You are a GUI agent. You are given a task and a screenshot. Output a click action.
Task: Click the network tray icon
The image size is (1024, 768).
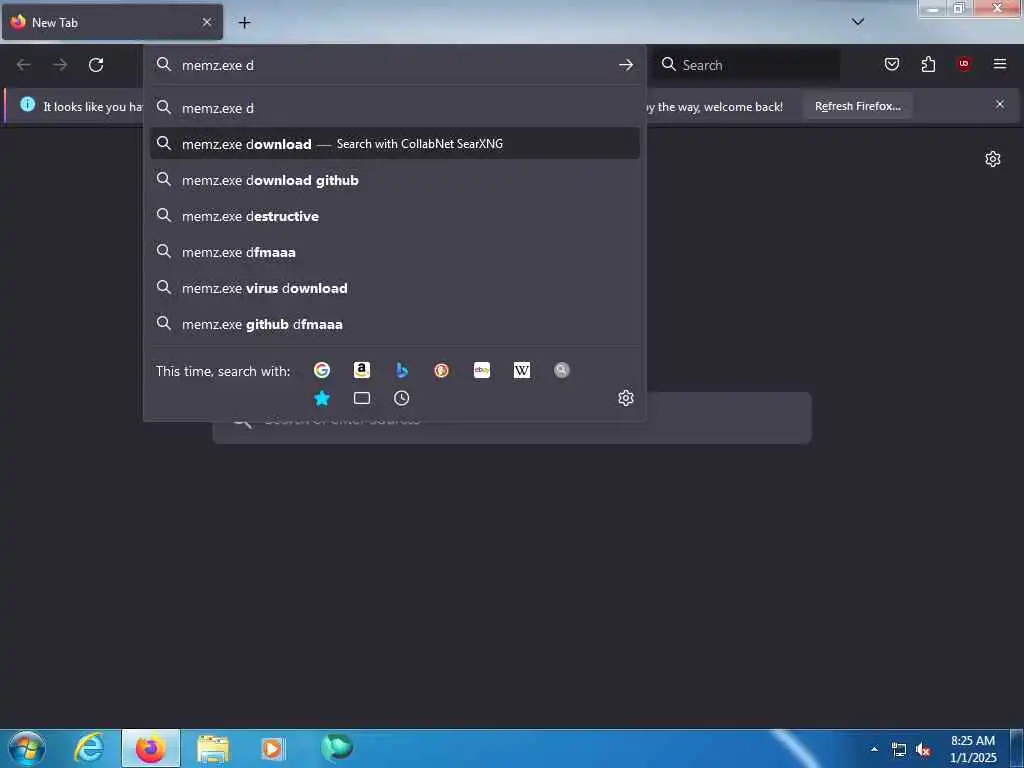[899, 750]
